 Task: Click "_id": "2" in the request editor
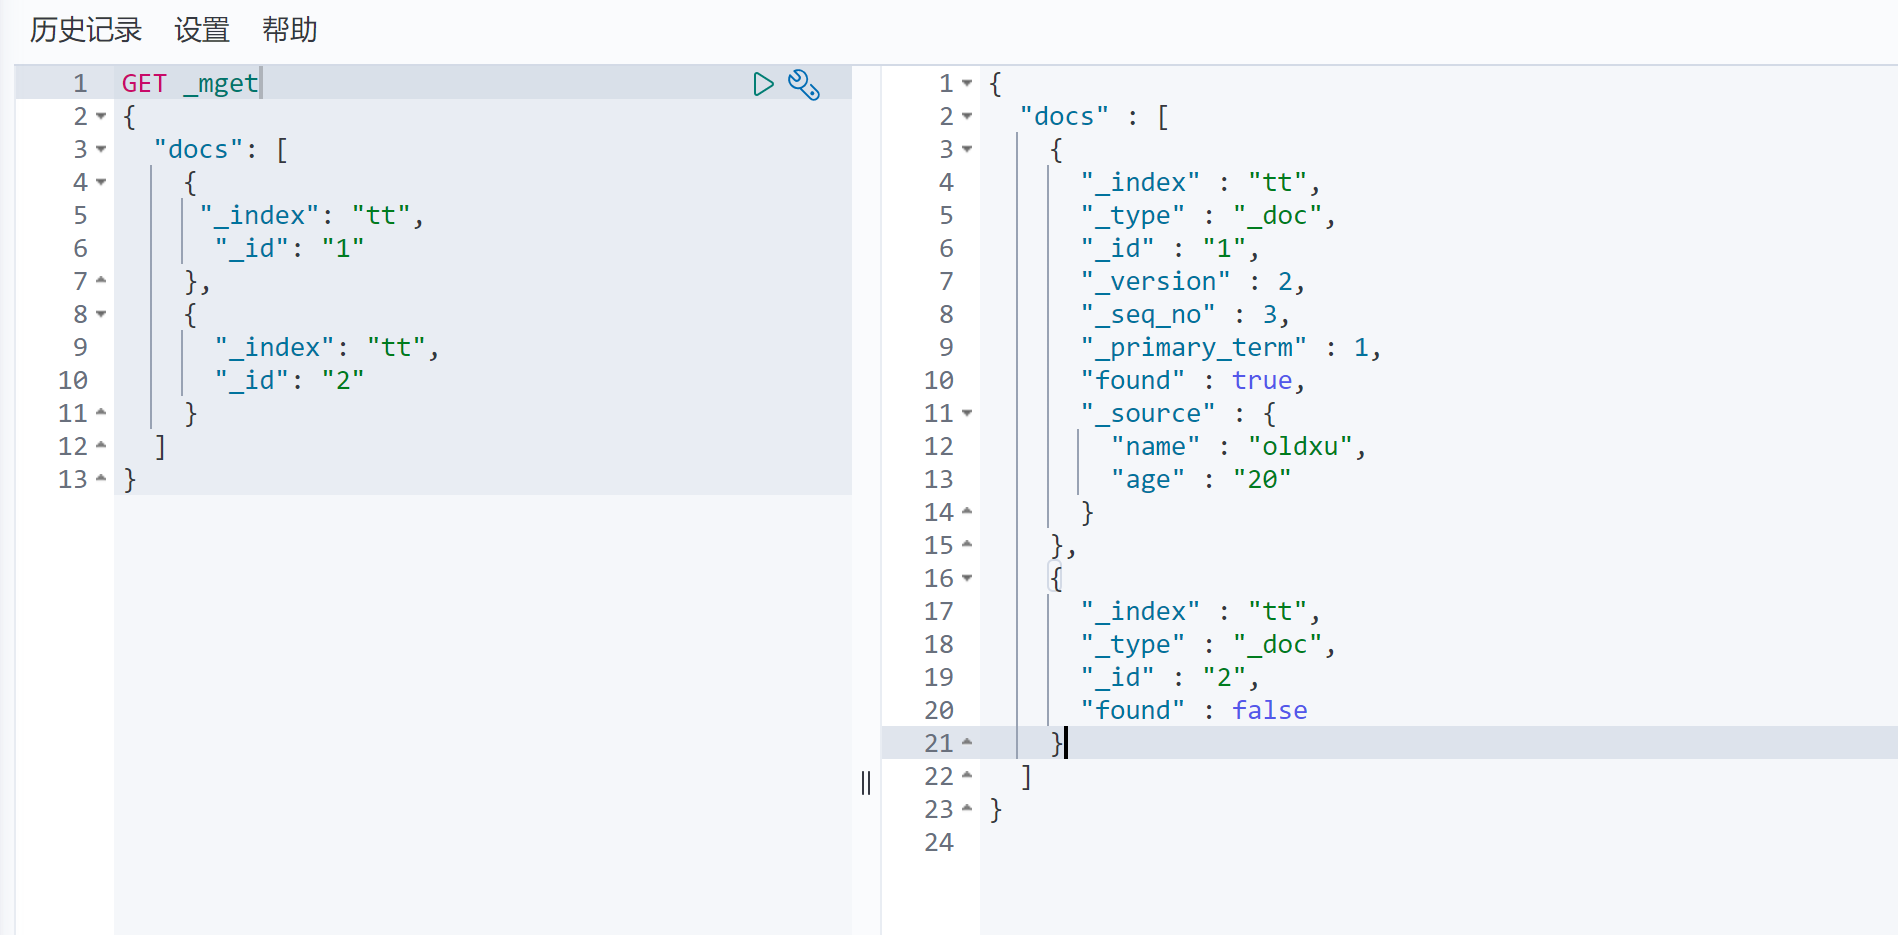(290, 381)
